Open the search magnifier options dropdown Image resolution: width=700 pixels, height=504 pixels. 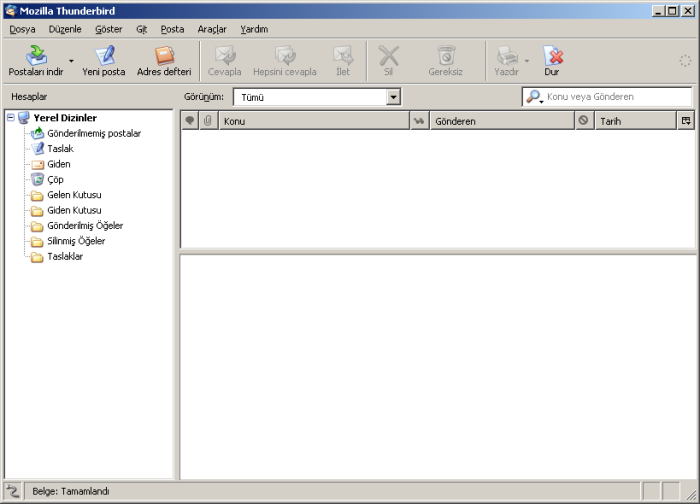[534, 97]
